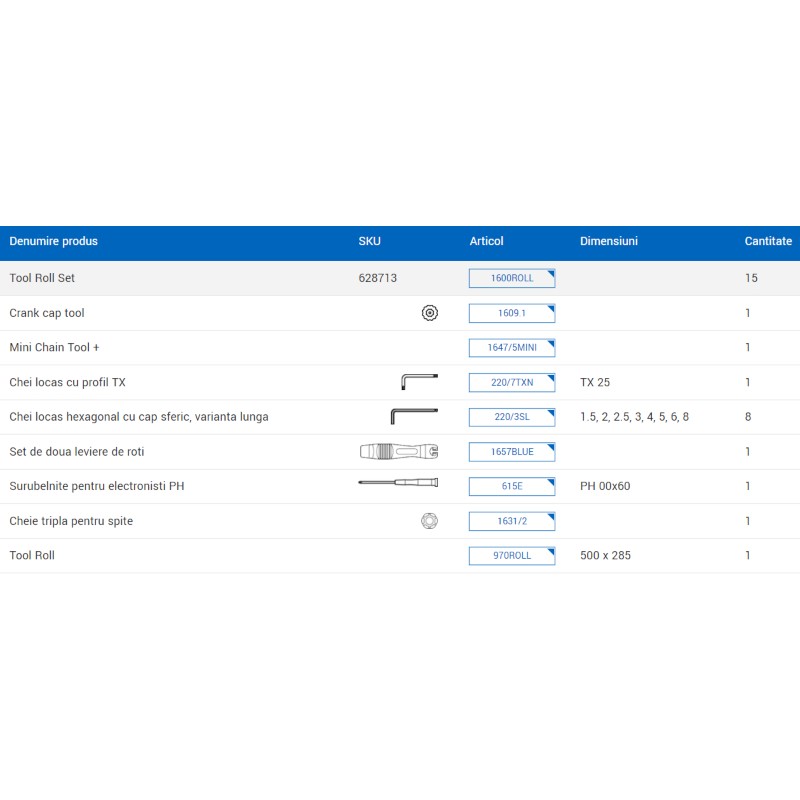This screenshot has height=800, width=800.
Task: Click the Articol column header
Action: [x=486, y=241]
